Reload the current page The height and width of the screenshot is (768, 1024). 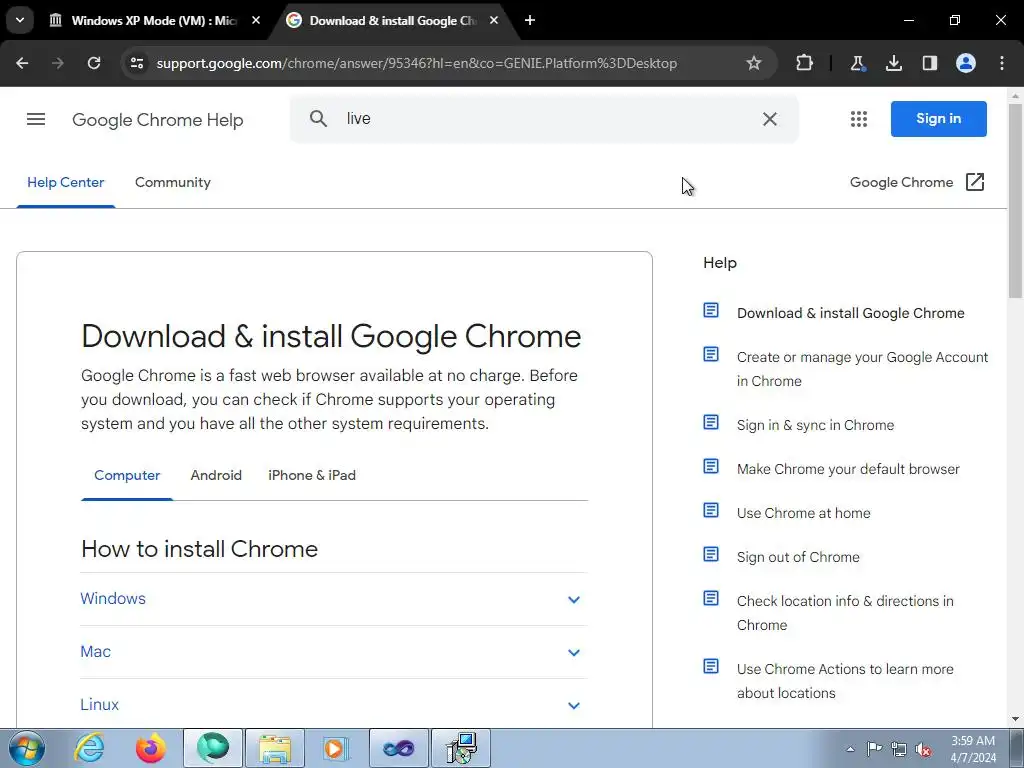pos(94,63)
